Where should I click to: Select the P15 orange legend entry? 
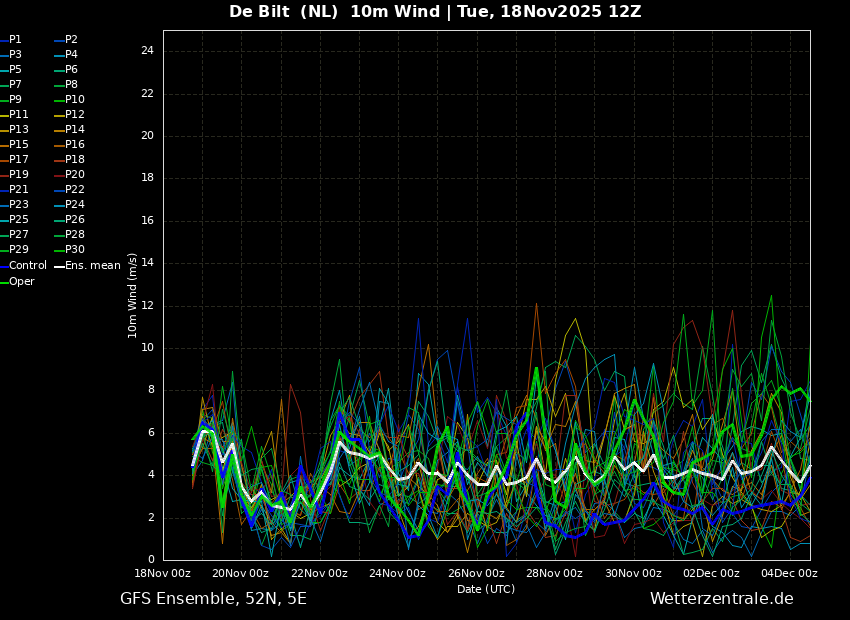(x=15, y=145)
